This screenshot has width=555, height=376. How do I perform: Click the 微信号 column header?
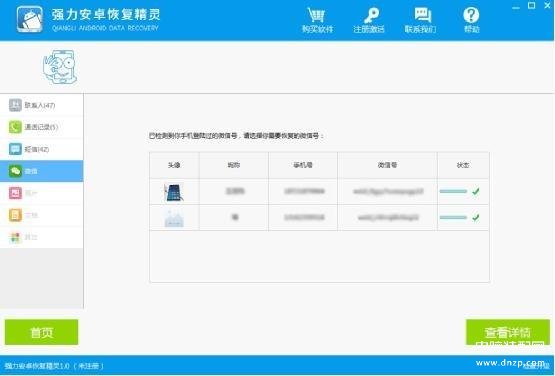coord(388,165)
